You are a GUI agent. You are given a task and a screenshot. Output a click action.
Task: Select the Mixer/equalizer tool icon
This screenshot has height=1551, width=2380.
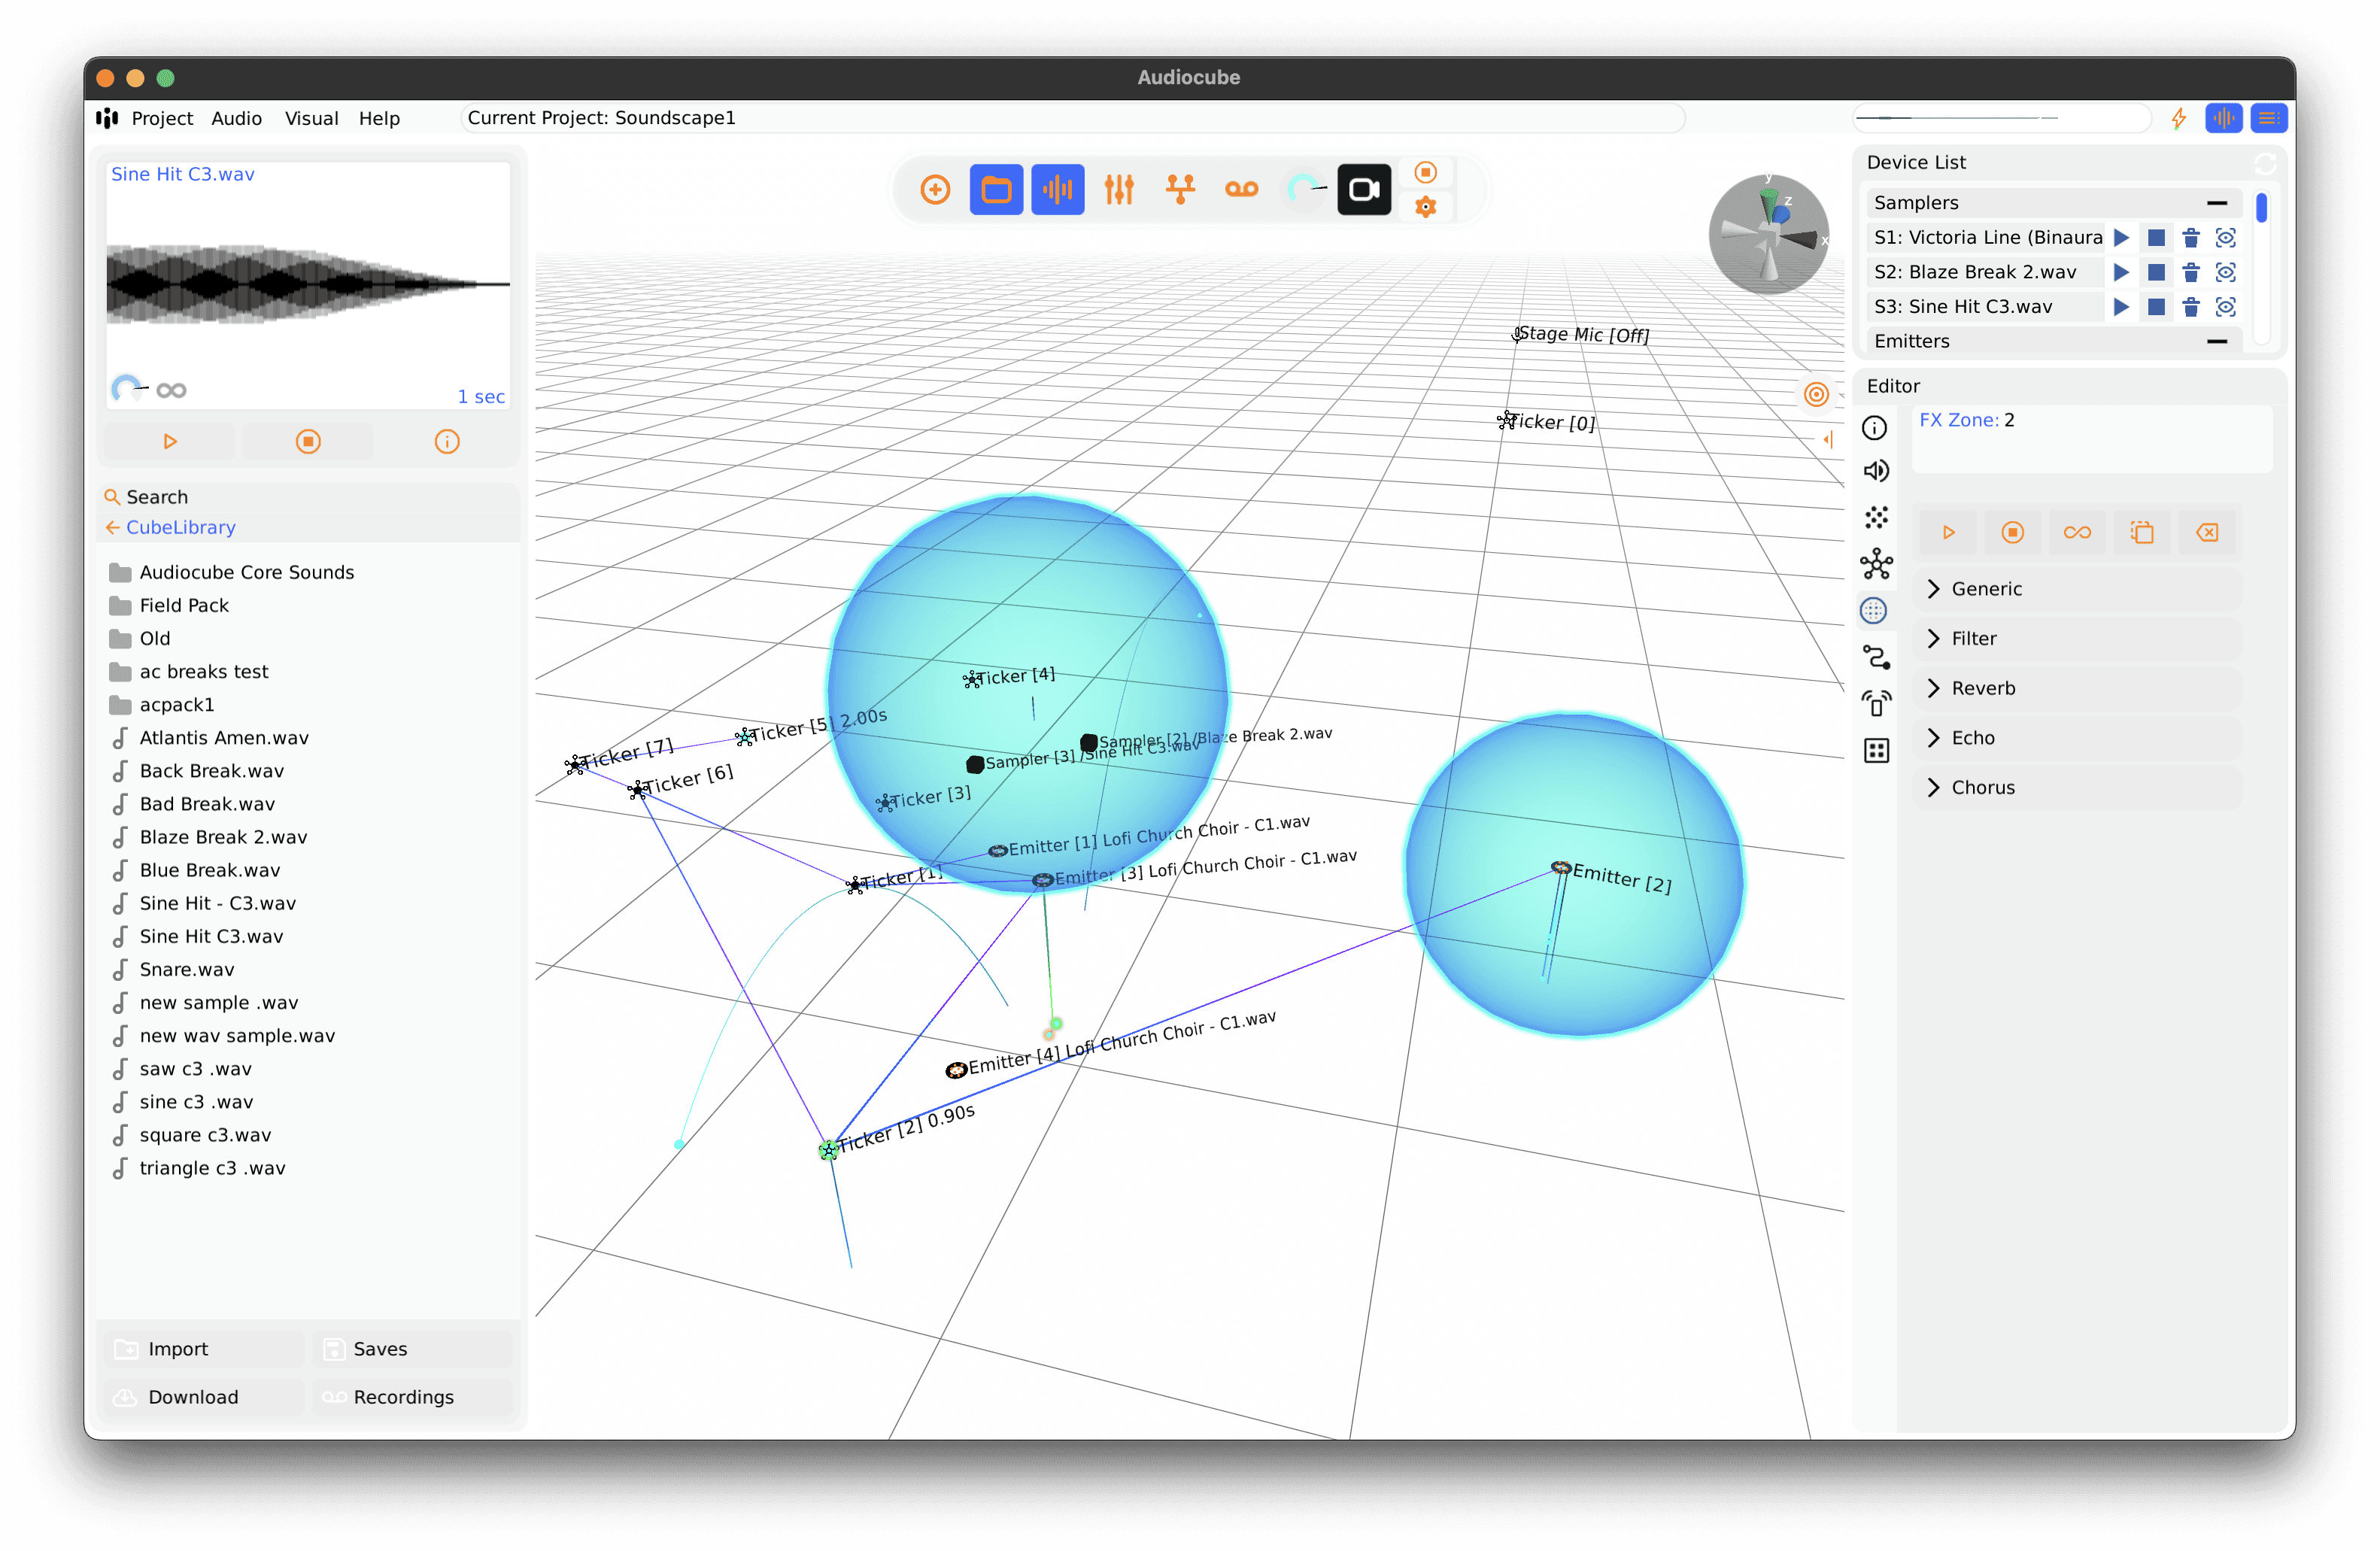[x=1117, y=189]
